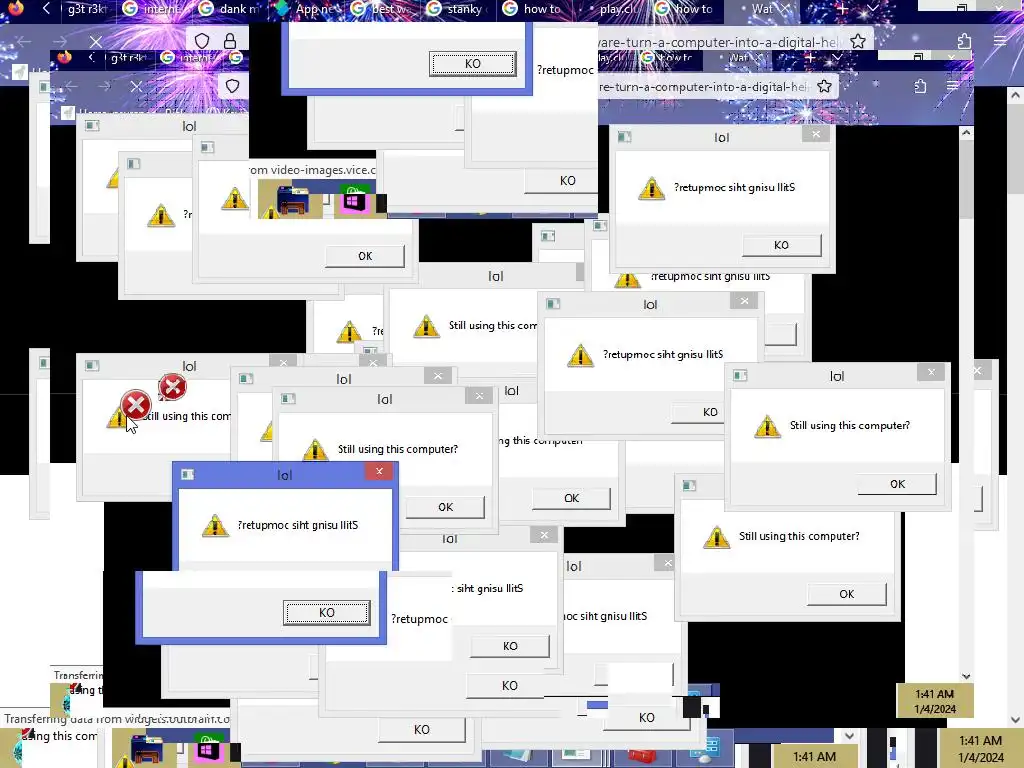Open hamburger menu in second Firefox window
Screen dimensions: 1024x768
pyautogui.click(x=953, y=86)
